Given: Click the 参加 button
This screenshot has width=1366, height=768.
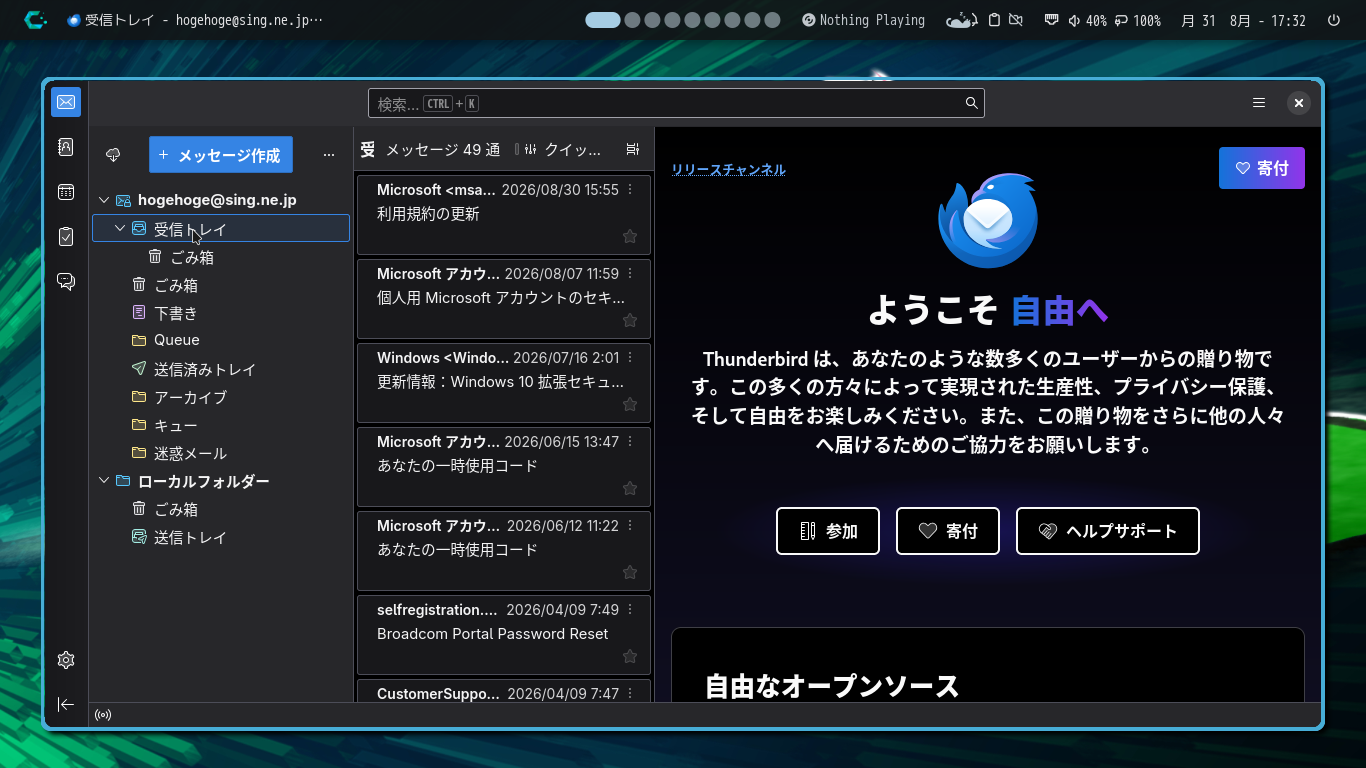Looking at the screenshot, I should pos(828,531).
